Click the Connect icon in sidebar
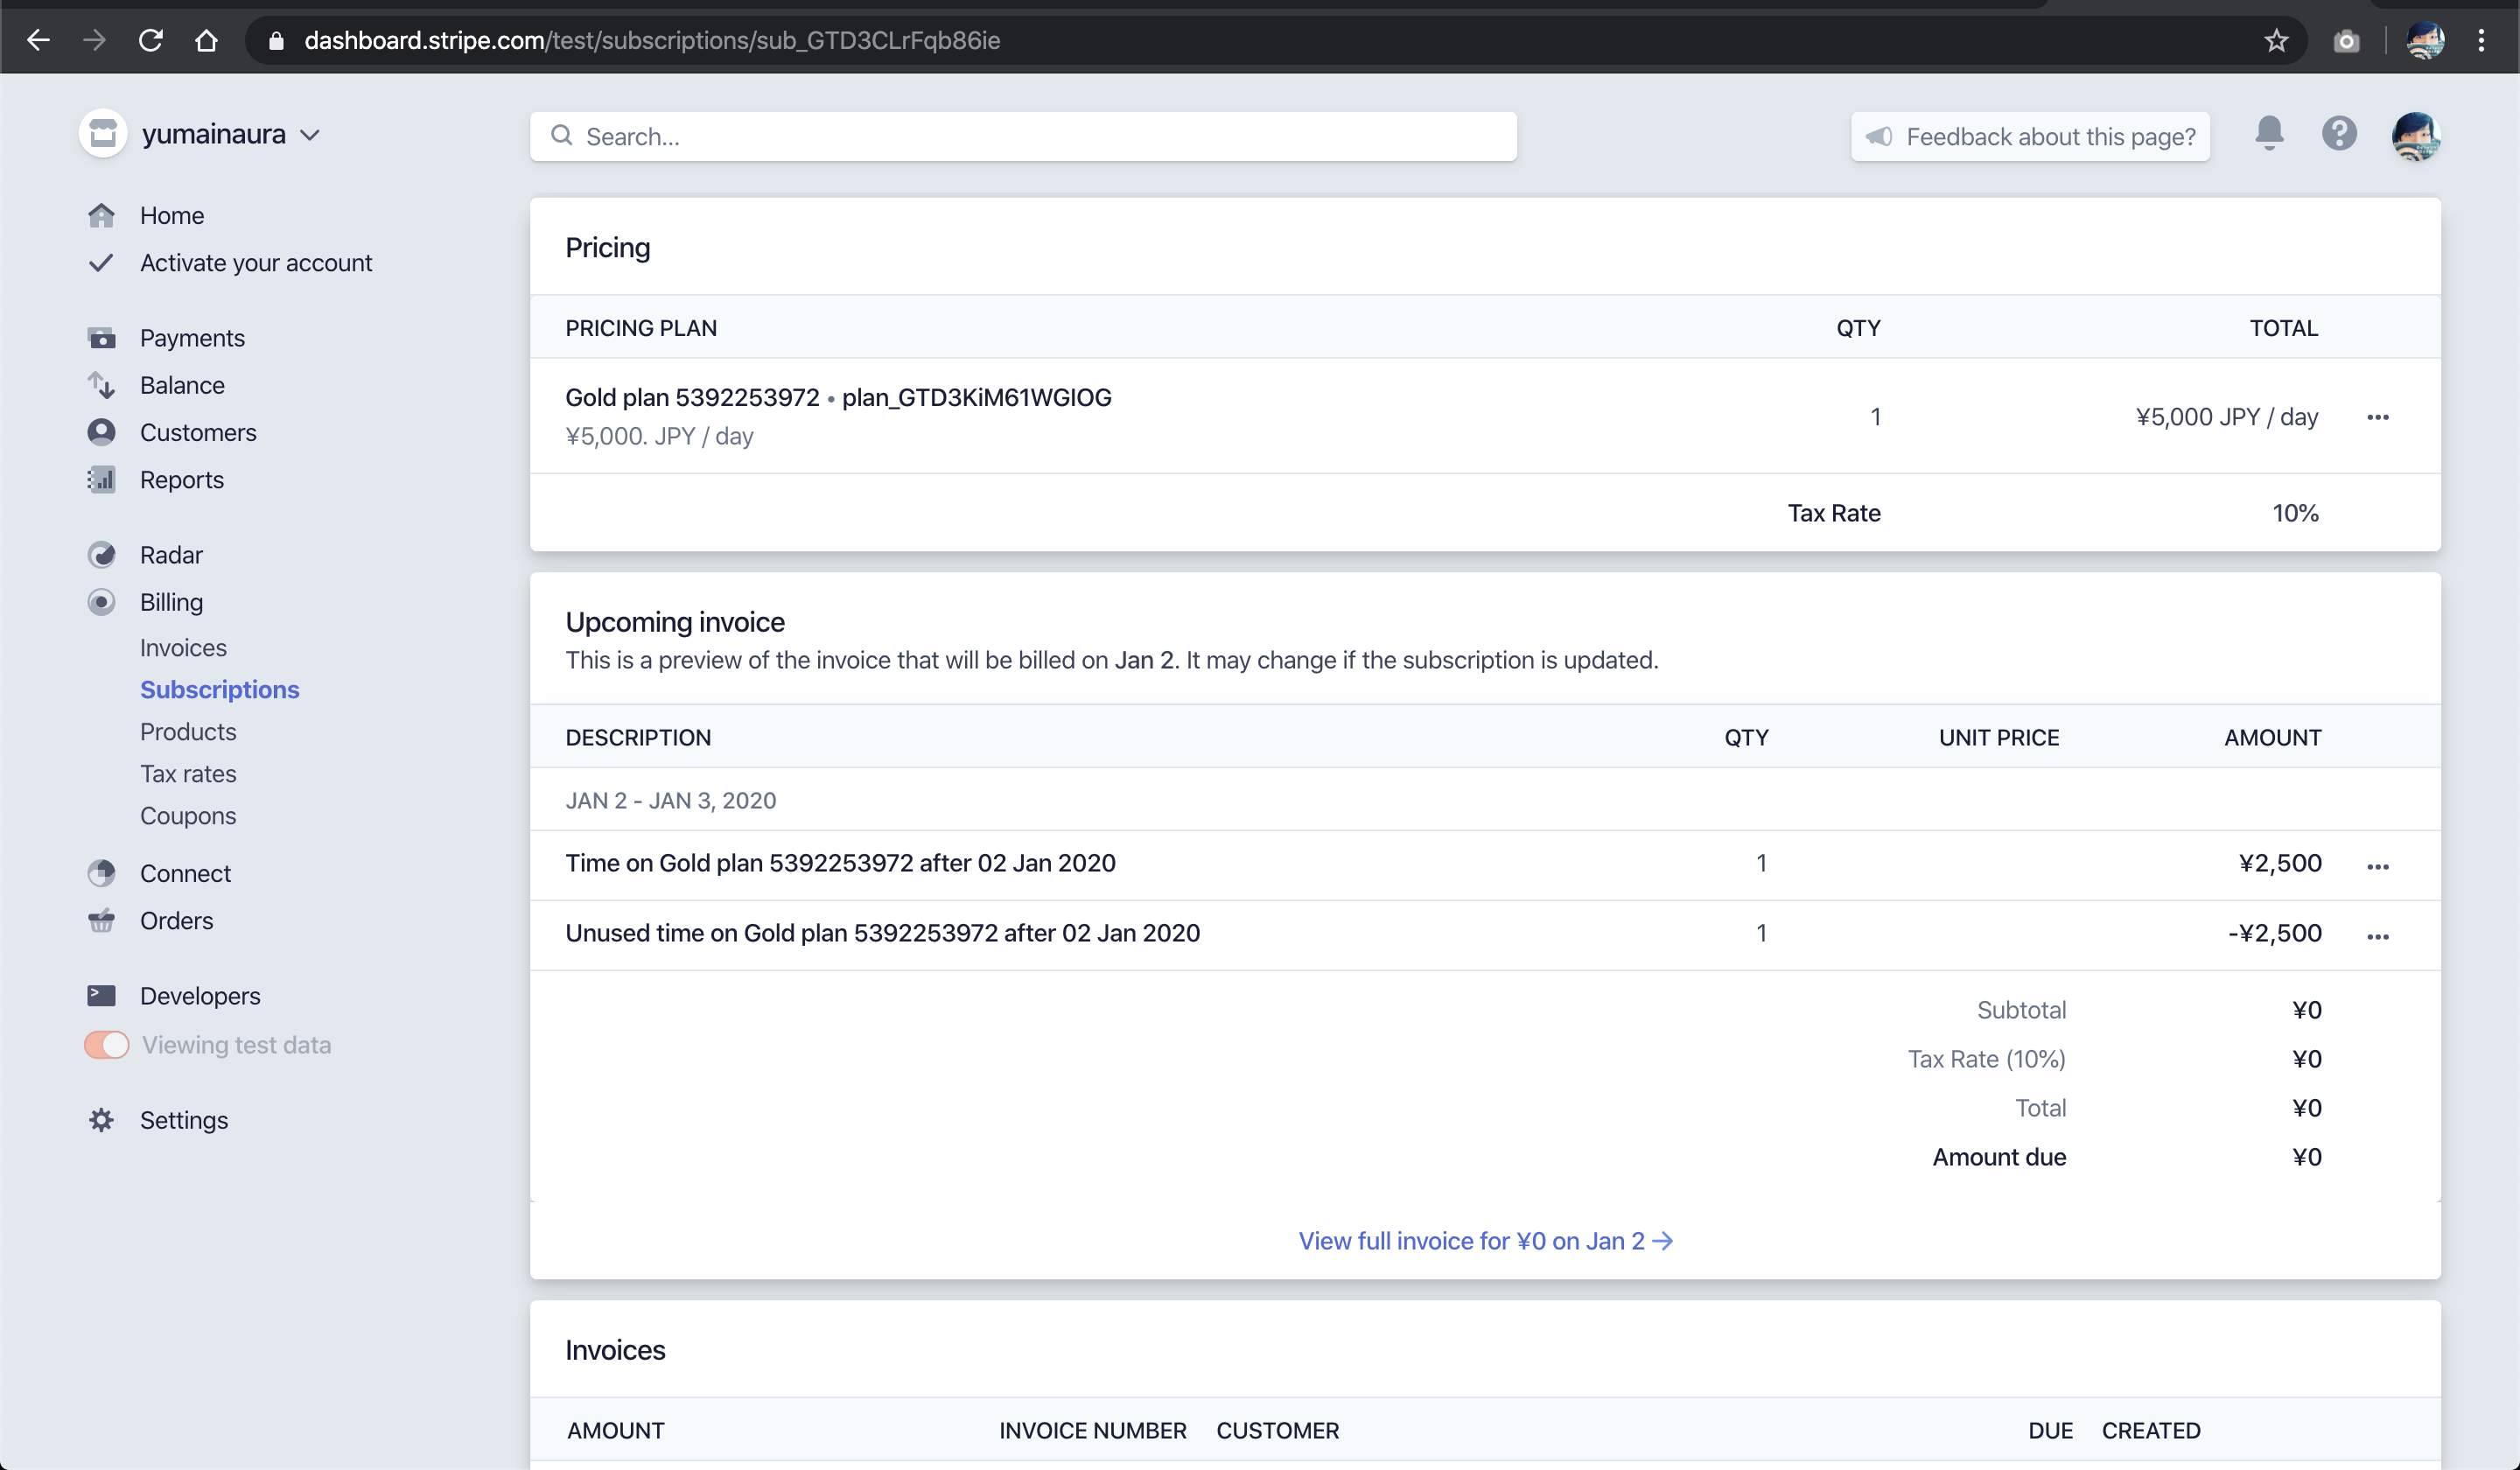This screenshot has height=1470, width=2520. coord(101,873)
